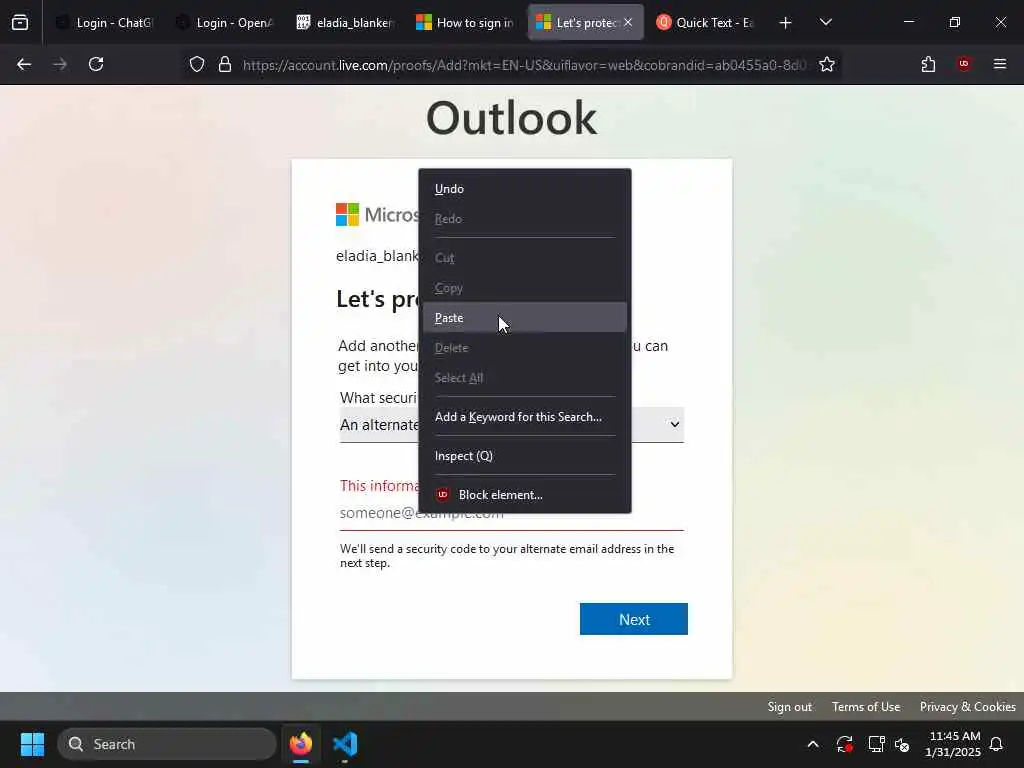Open the Windows Start menu
This screenshot has width=1024, height=768.
click(32, 744)
